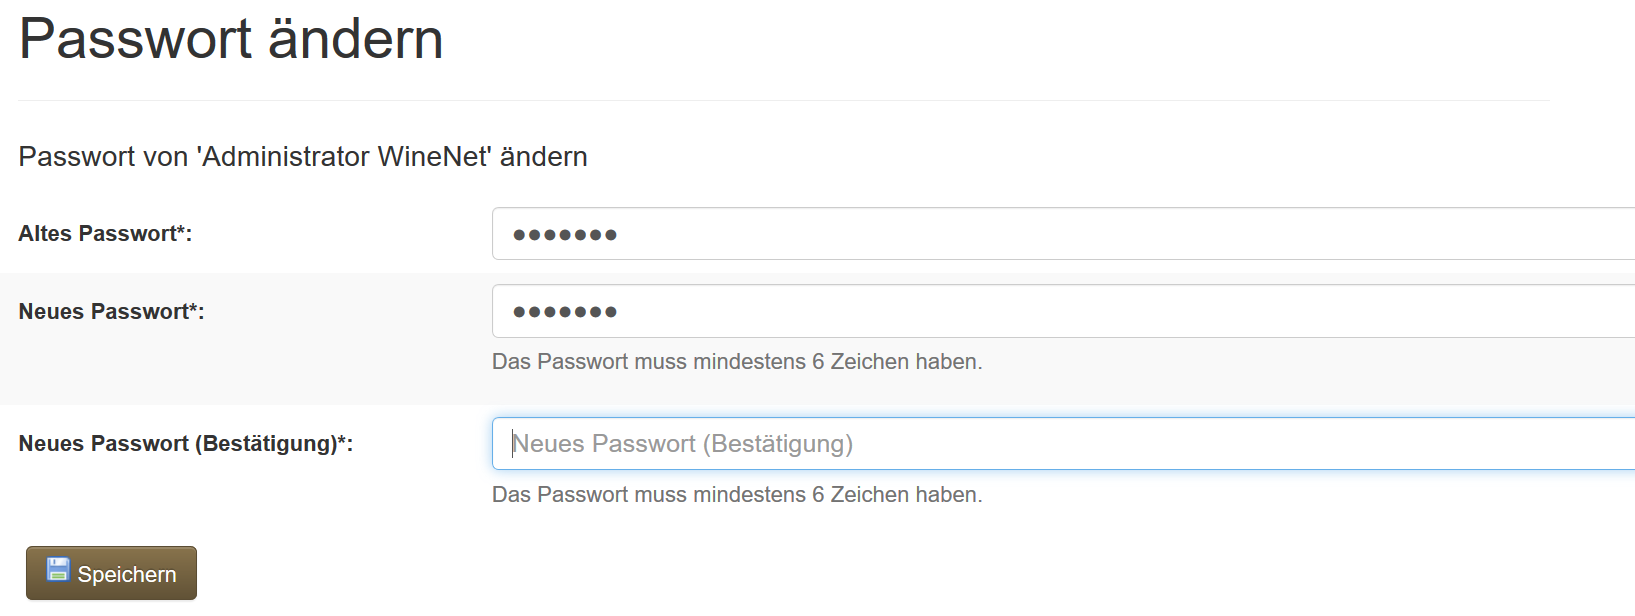1635x616 pixels.
Task: Click the 'Neues Passwort (Bestätigung)*:' label
Action: click(185, 444)
